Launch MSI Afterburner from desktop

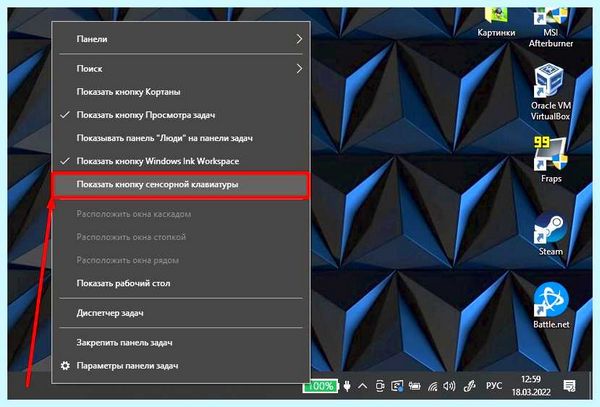551,28
